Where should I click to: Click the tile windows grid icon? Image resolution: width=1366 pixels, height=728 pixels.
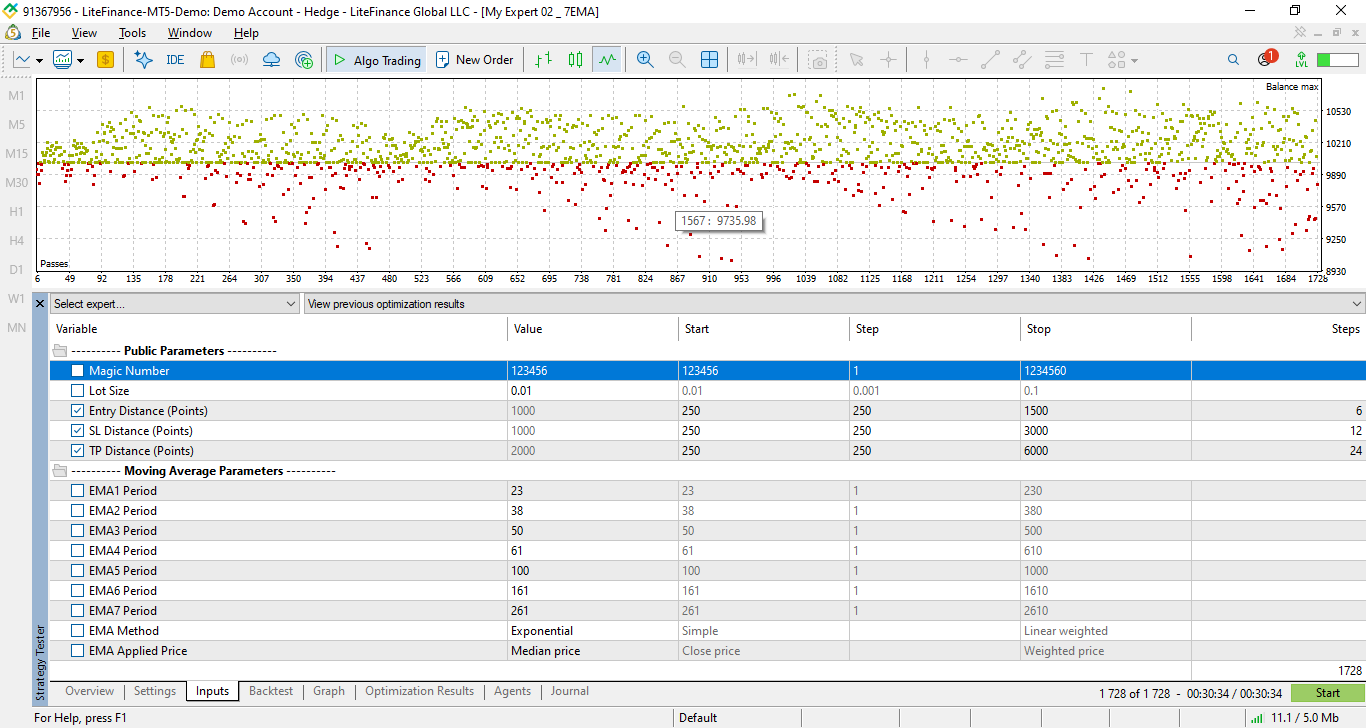(x=709, y=60)
